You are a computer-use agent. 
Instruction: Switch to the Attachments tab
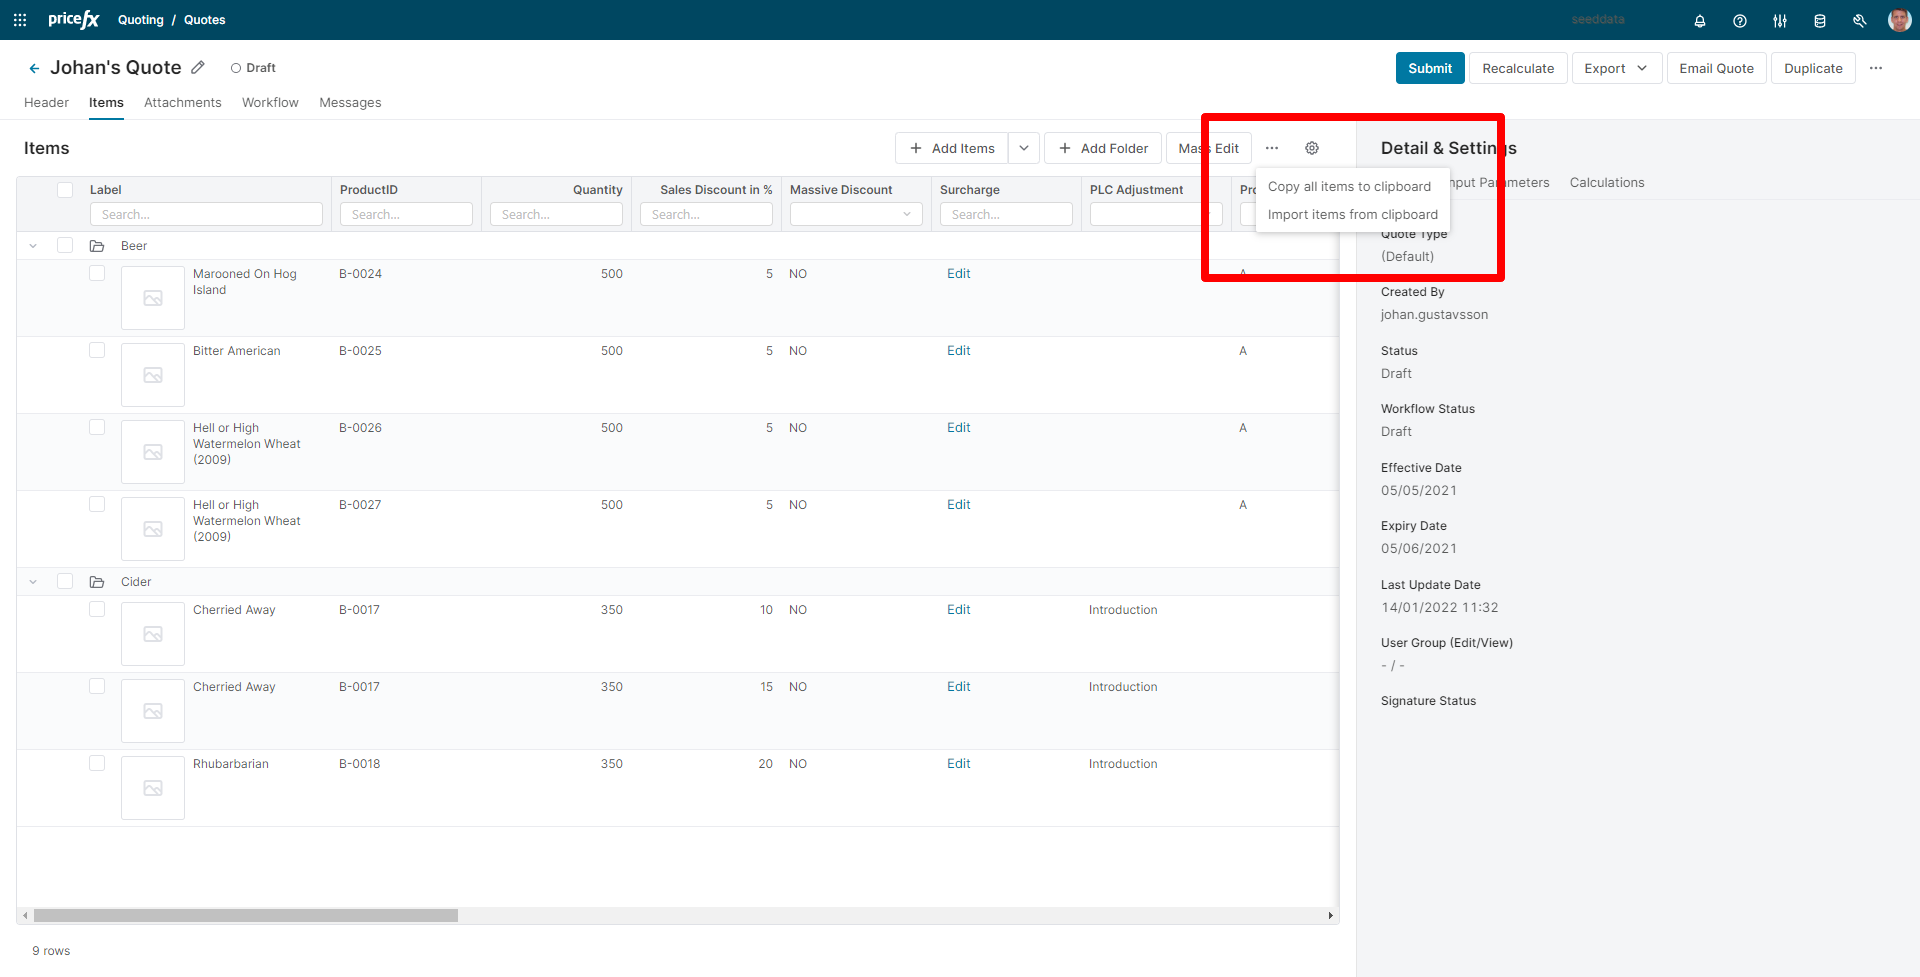(x=182, y=103)
